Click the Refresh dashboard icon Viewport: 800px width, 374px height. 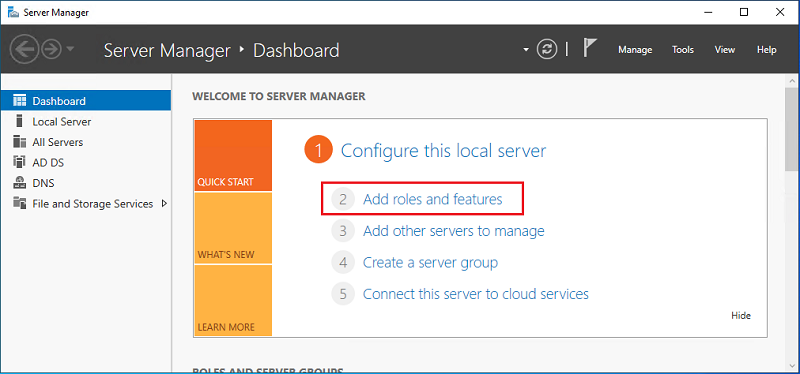click(546, 49)
